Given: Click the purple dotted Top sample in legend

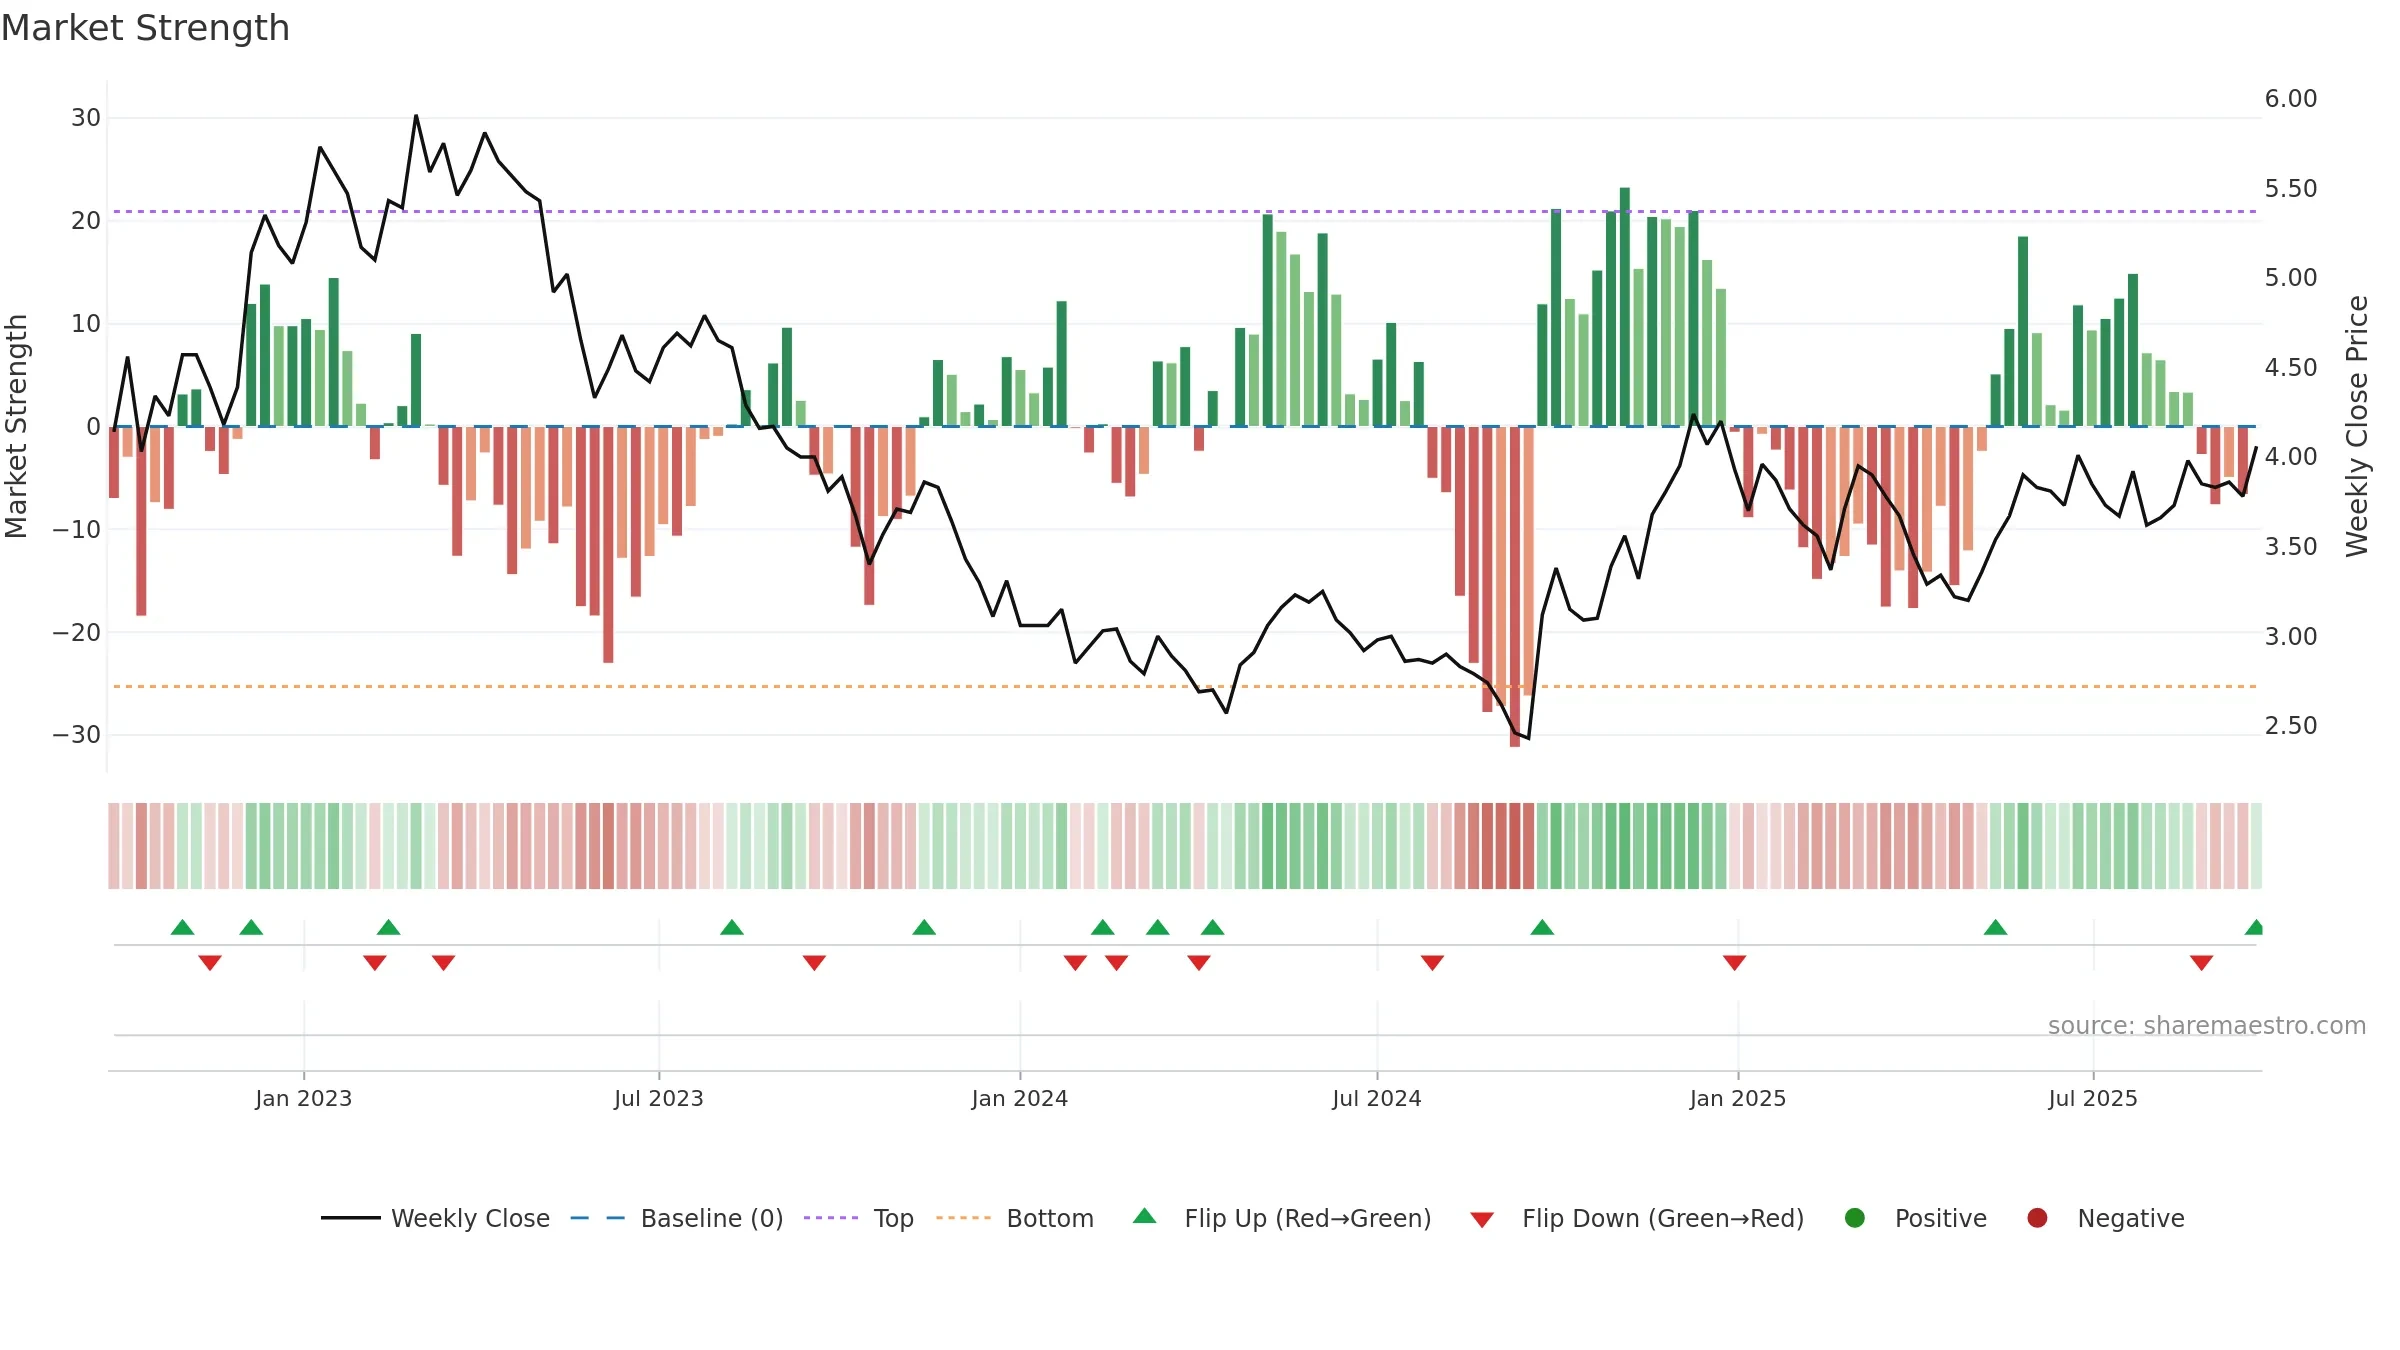Looking at the screenshot, I should (x=831, y=1218).
